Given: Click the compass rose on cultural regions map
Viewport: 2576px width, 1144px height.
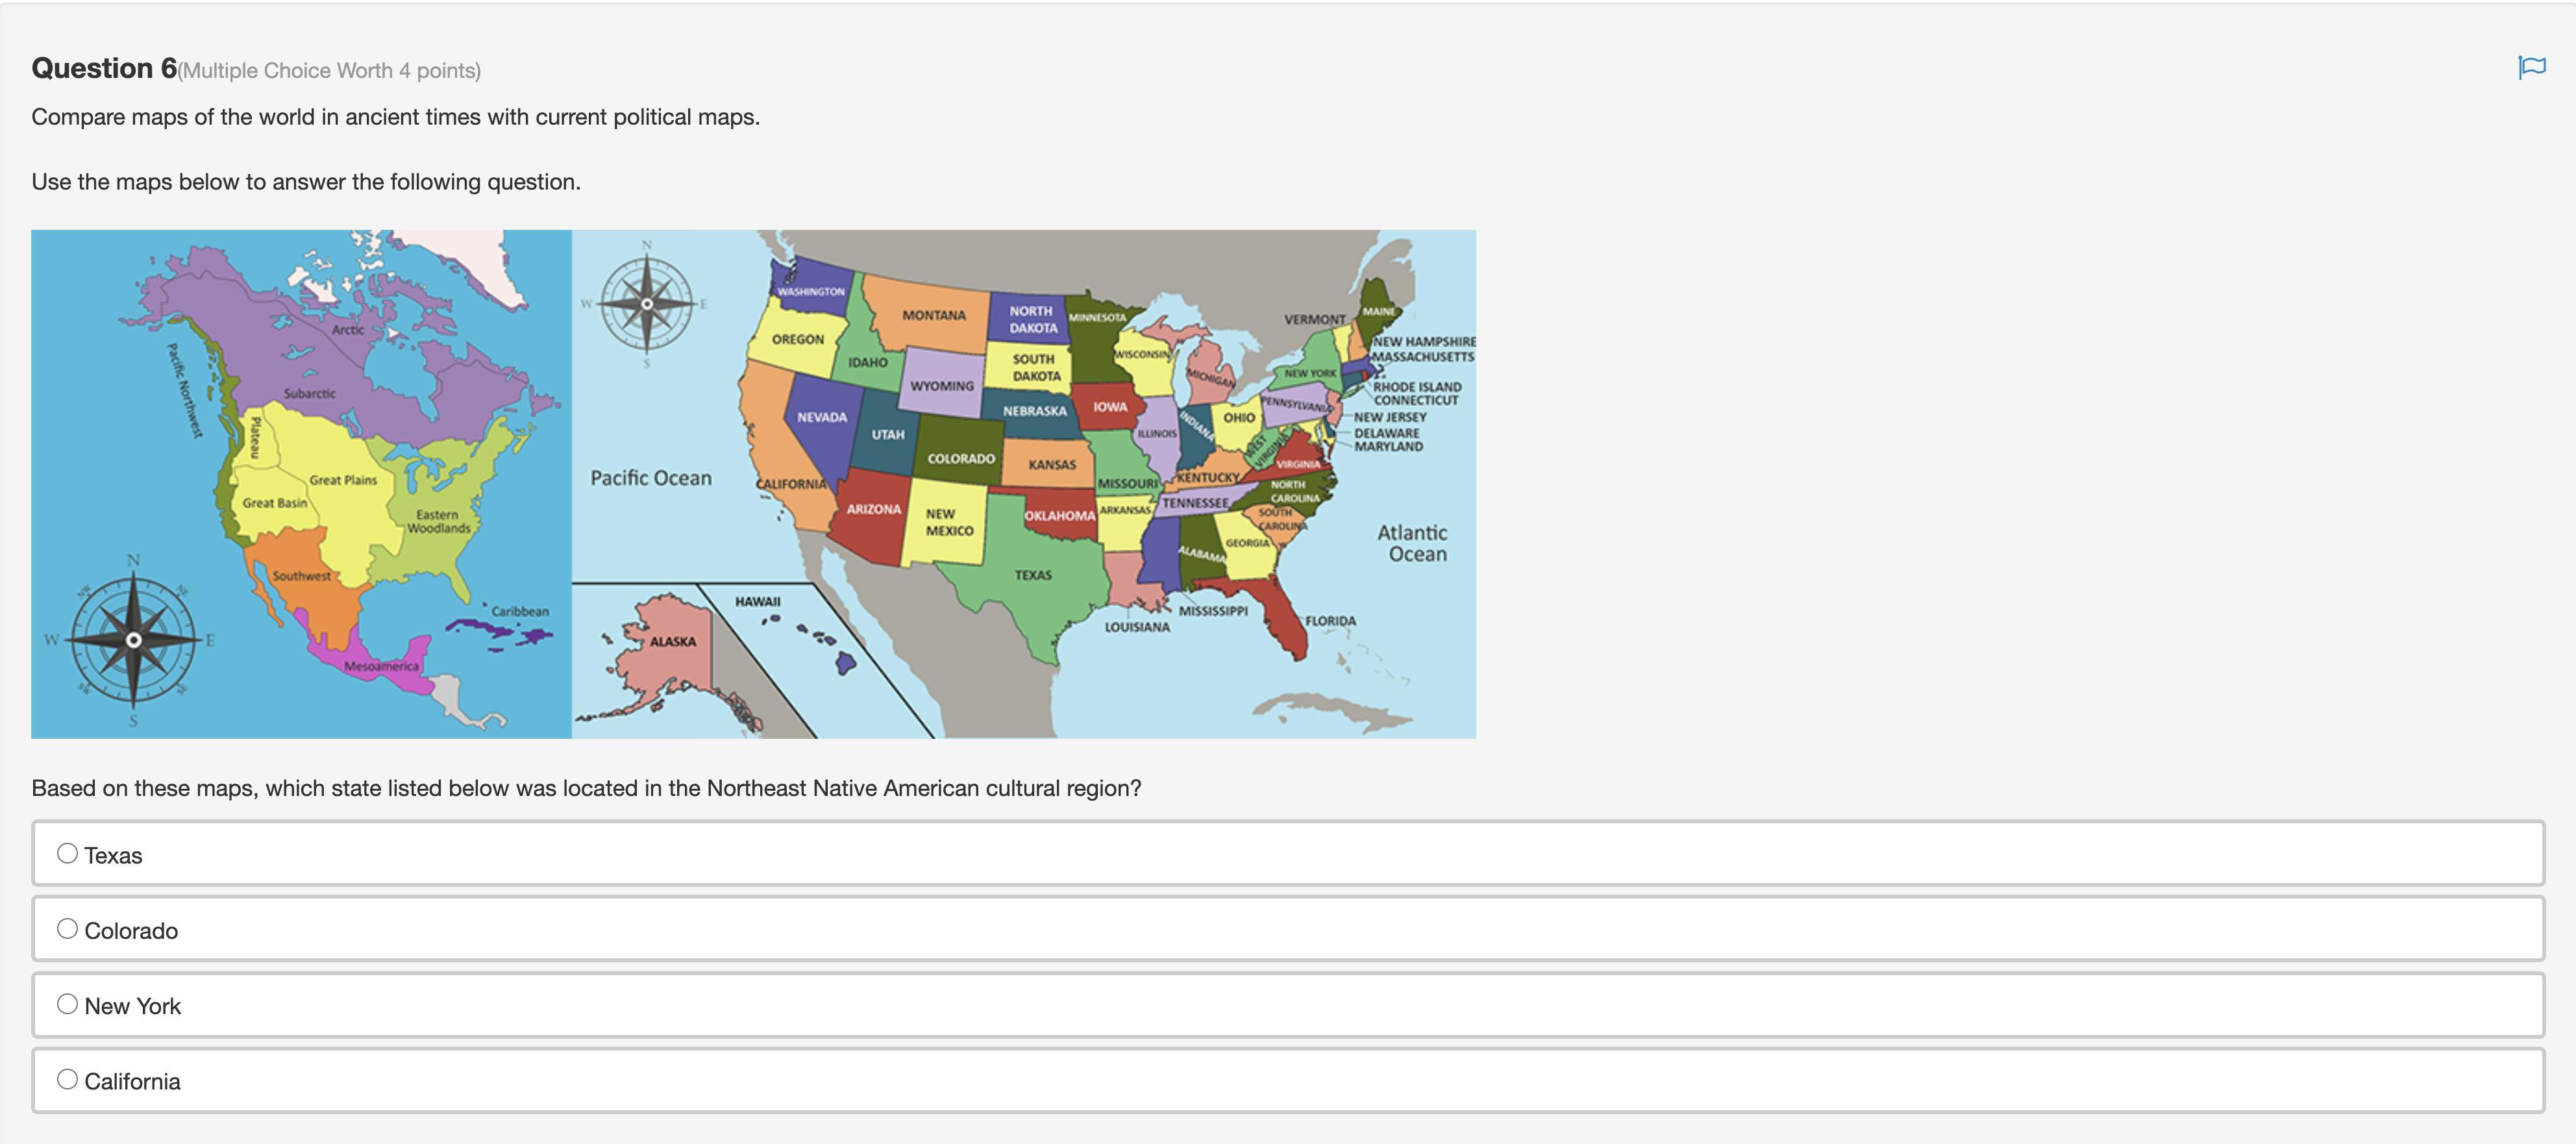Looking at the screenshot, I should pos(133,640).
